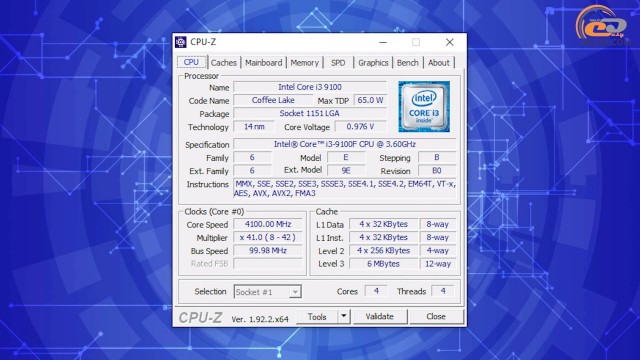Open the Caches tab
640x360 pixels.
pos(223,63)
